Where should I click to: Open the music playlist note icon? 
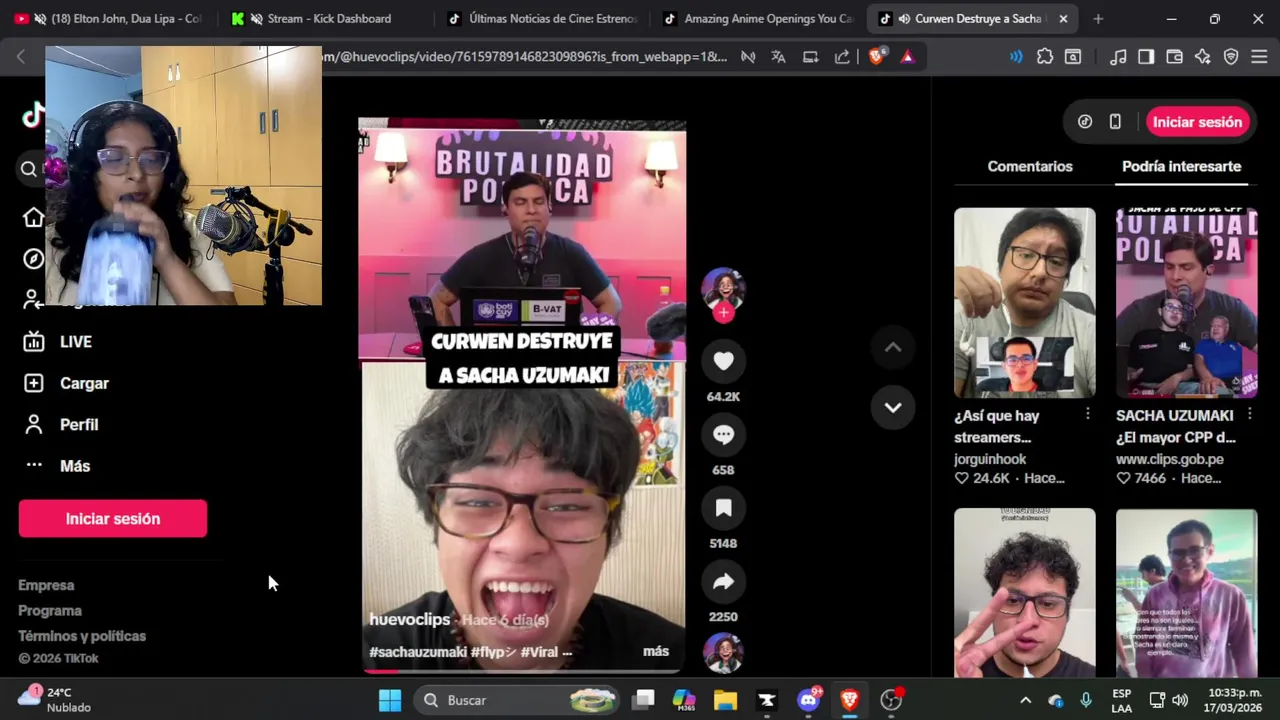[x=1118, y=57]
